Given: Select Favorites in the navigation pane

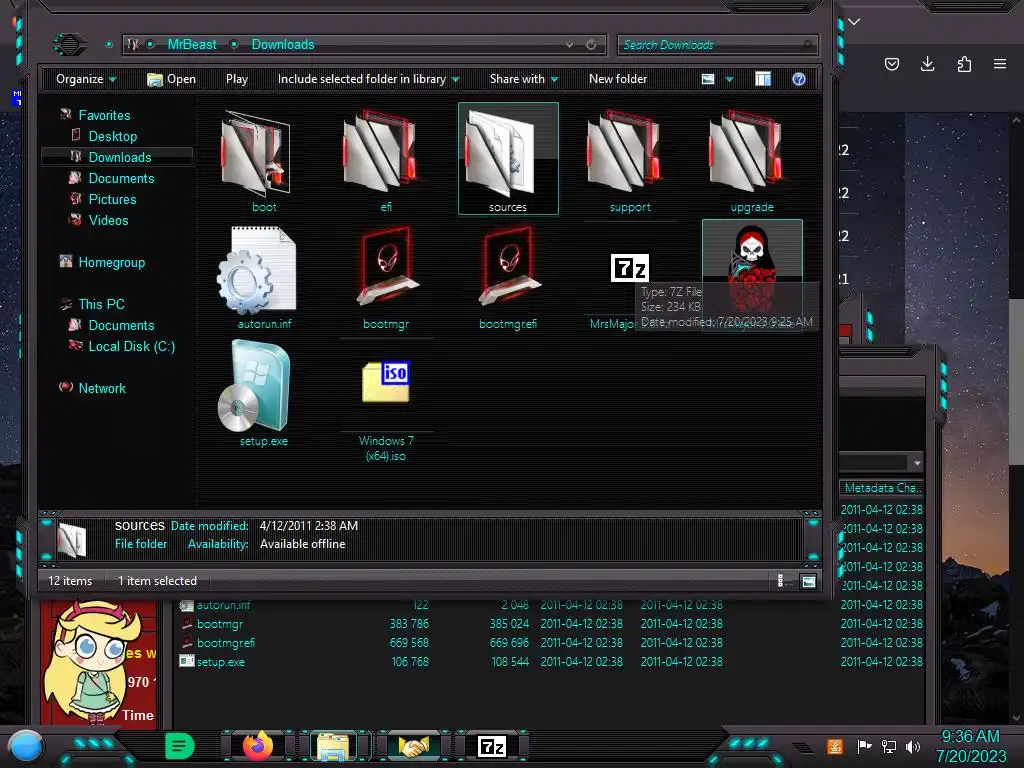Looking at the screenshot, I should (x=104, y=116).
